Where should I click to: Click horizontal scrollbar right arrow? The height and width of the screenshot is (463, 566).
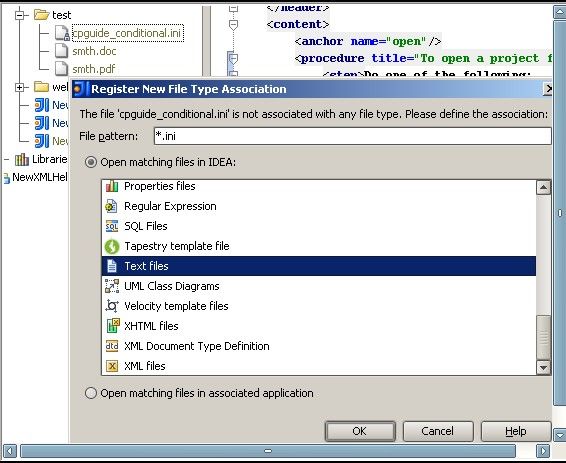(x=543, y=451)
